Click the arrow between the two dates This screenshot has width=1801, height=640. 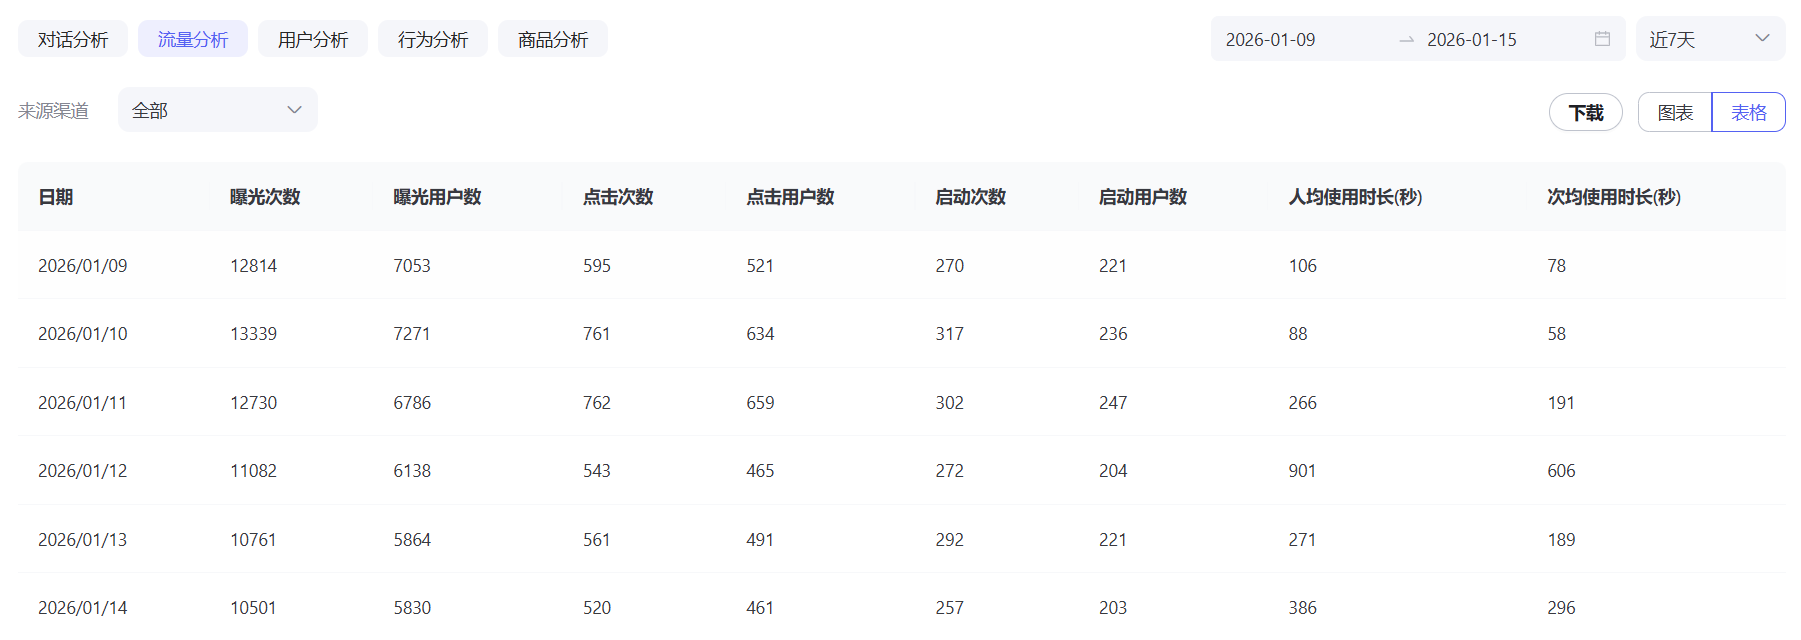pyautogui.click(x=1406, y=39)
